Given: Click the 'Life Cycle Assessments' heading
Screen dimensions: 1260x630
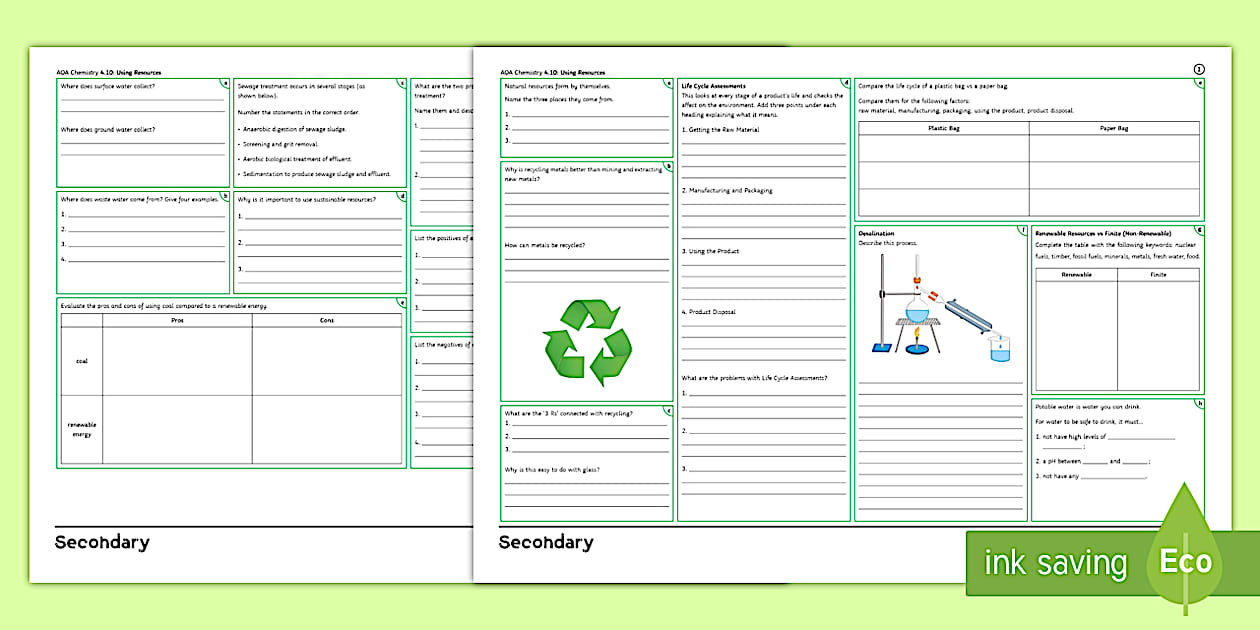Looking at the screenshot, I should [713, 86].
